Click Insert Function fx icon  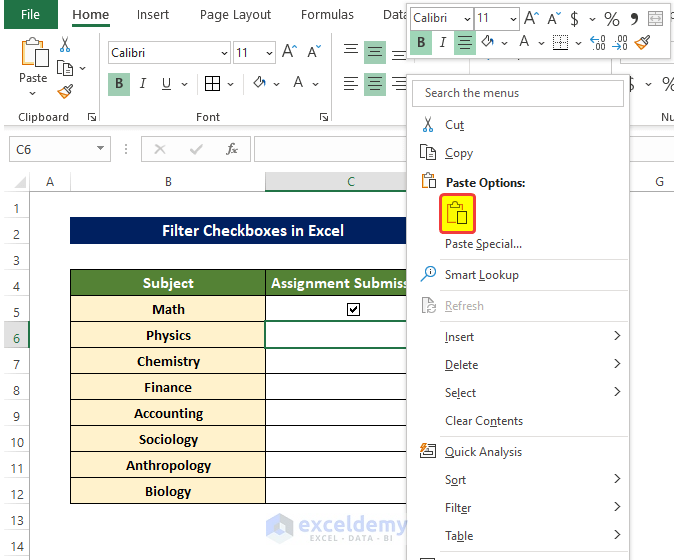point(231,149)
